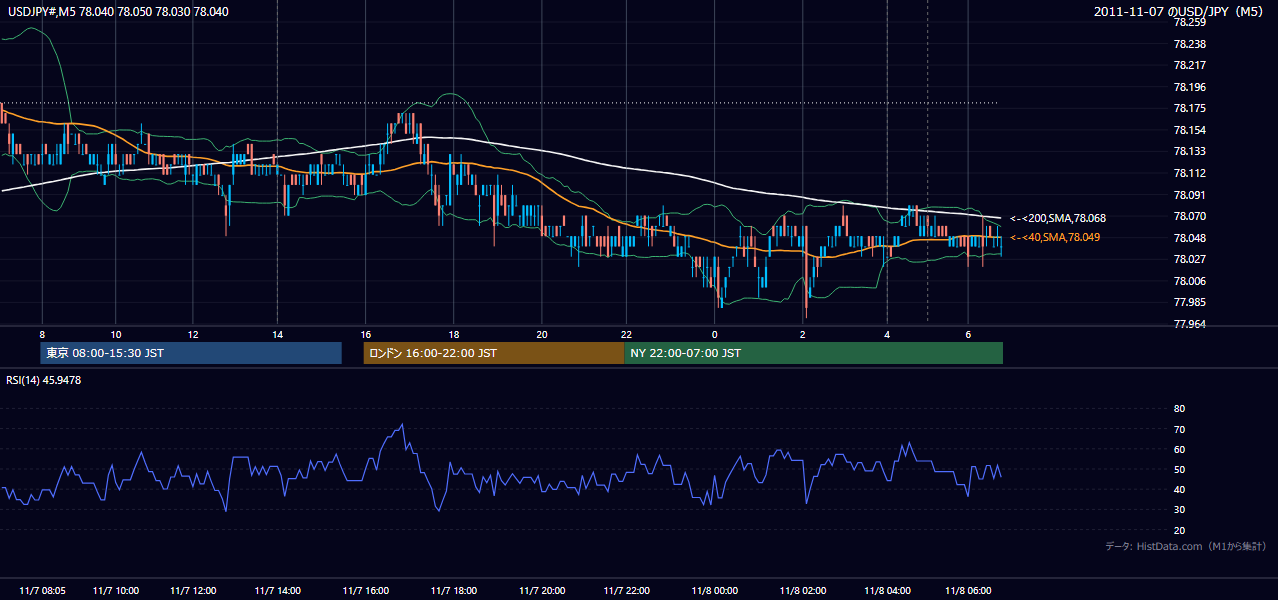
Task: Select the 11/7 20:00 time axis label
Action: pyautogui.click(x=541, y=590)
